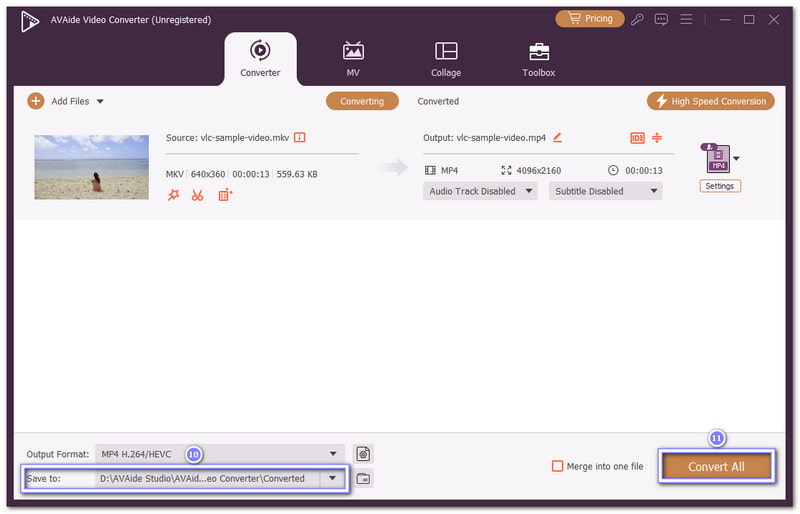The width and height of the screenshot is (800, 514).
Task: Open the Toolbox tab
Action: pos(538,59)
